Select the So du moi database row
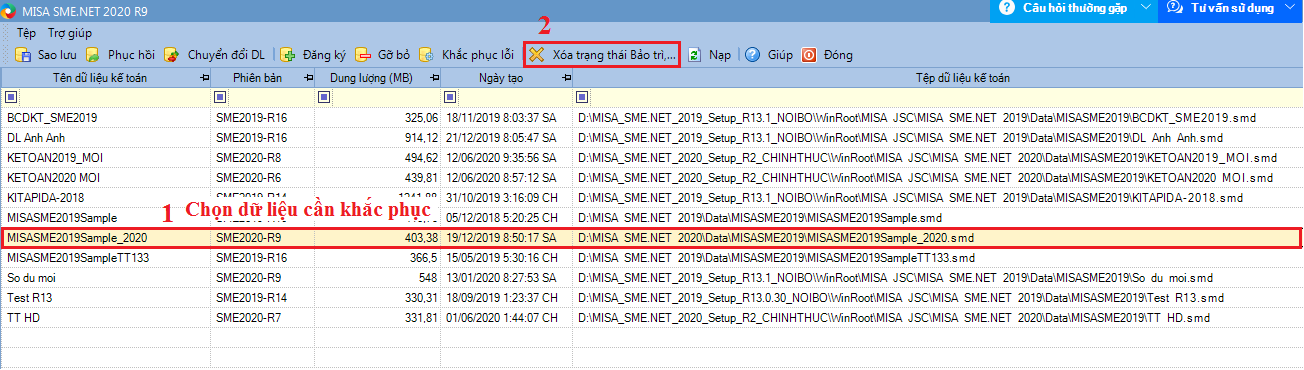The height and width of the screenshot is (370, 1304). pyautogui.click(x=651, y=277)
